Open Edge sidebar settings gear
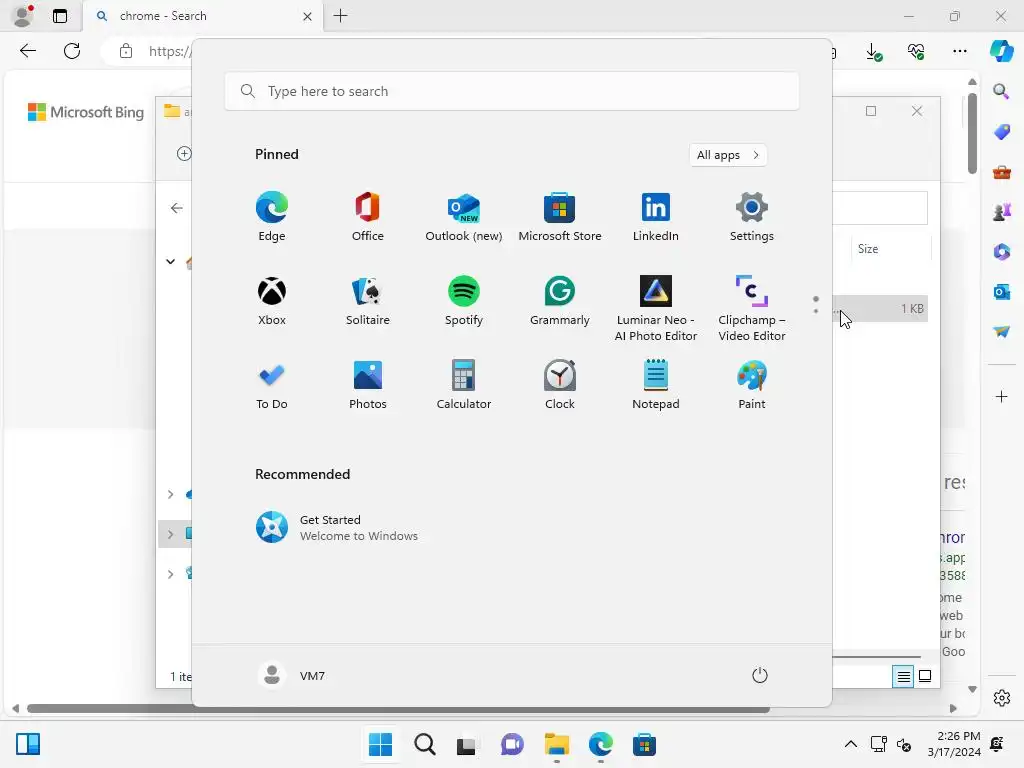This screenshot has width=1024, height=768. (1001, 698)
